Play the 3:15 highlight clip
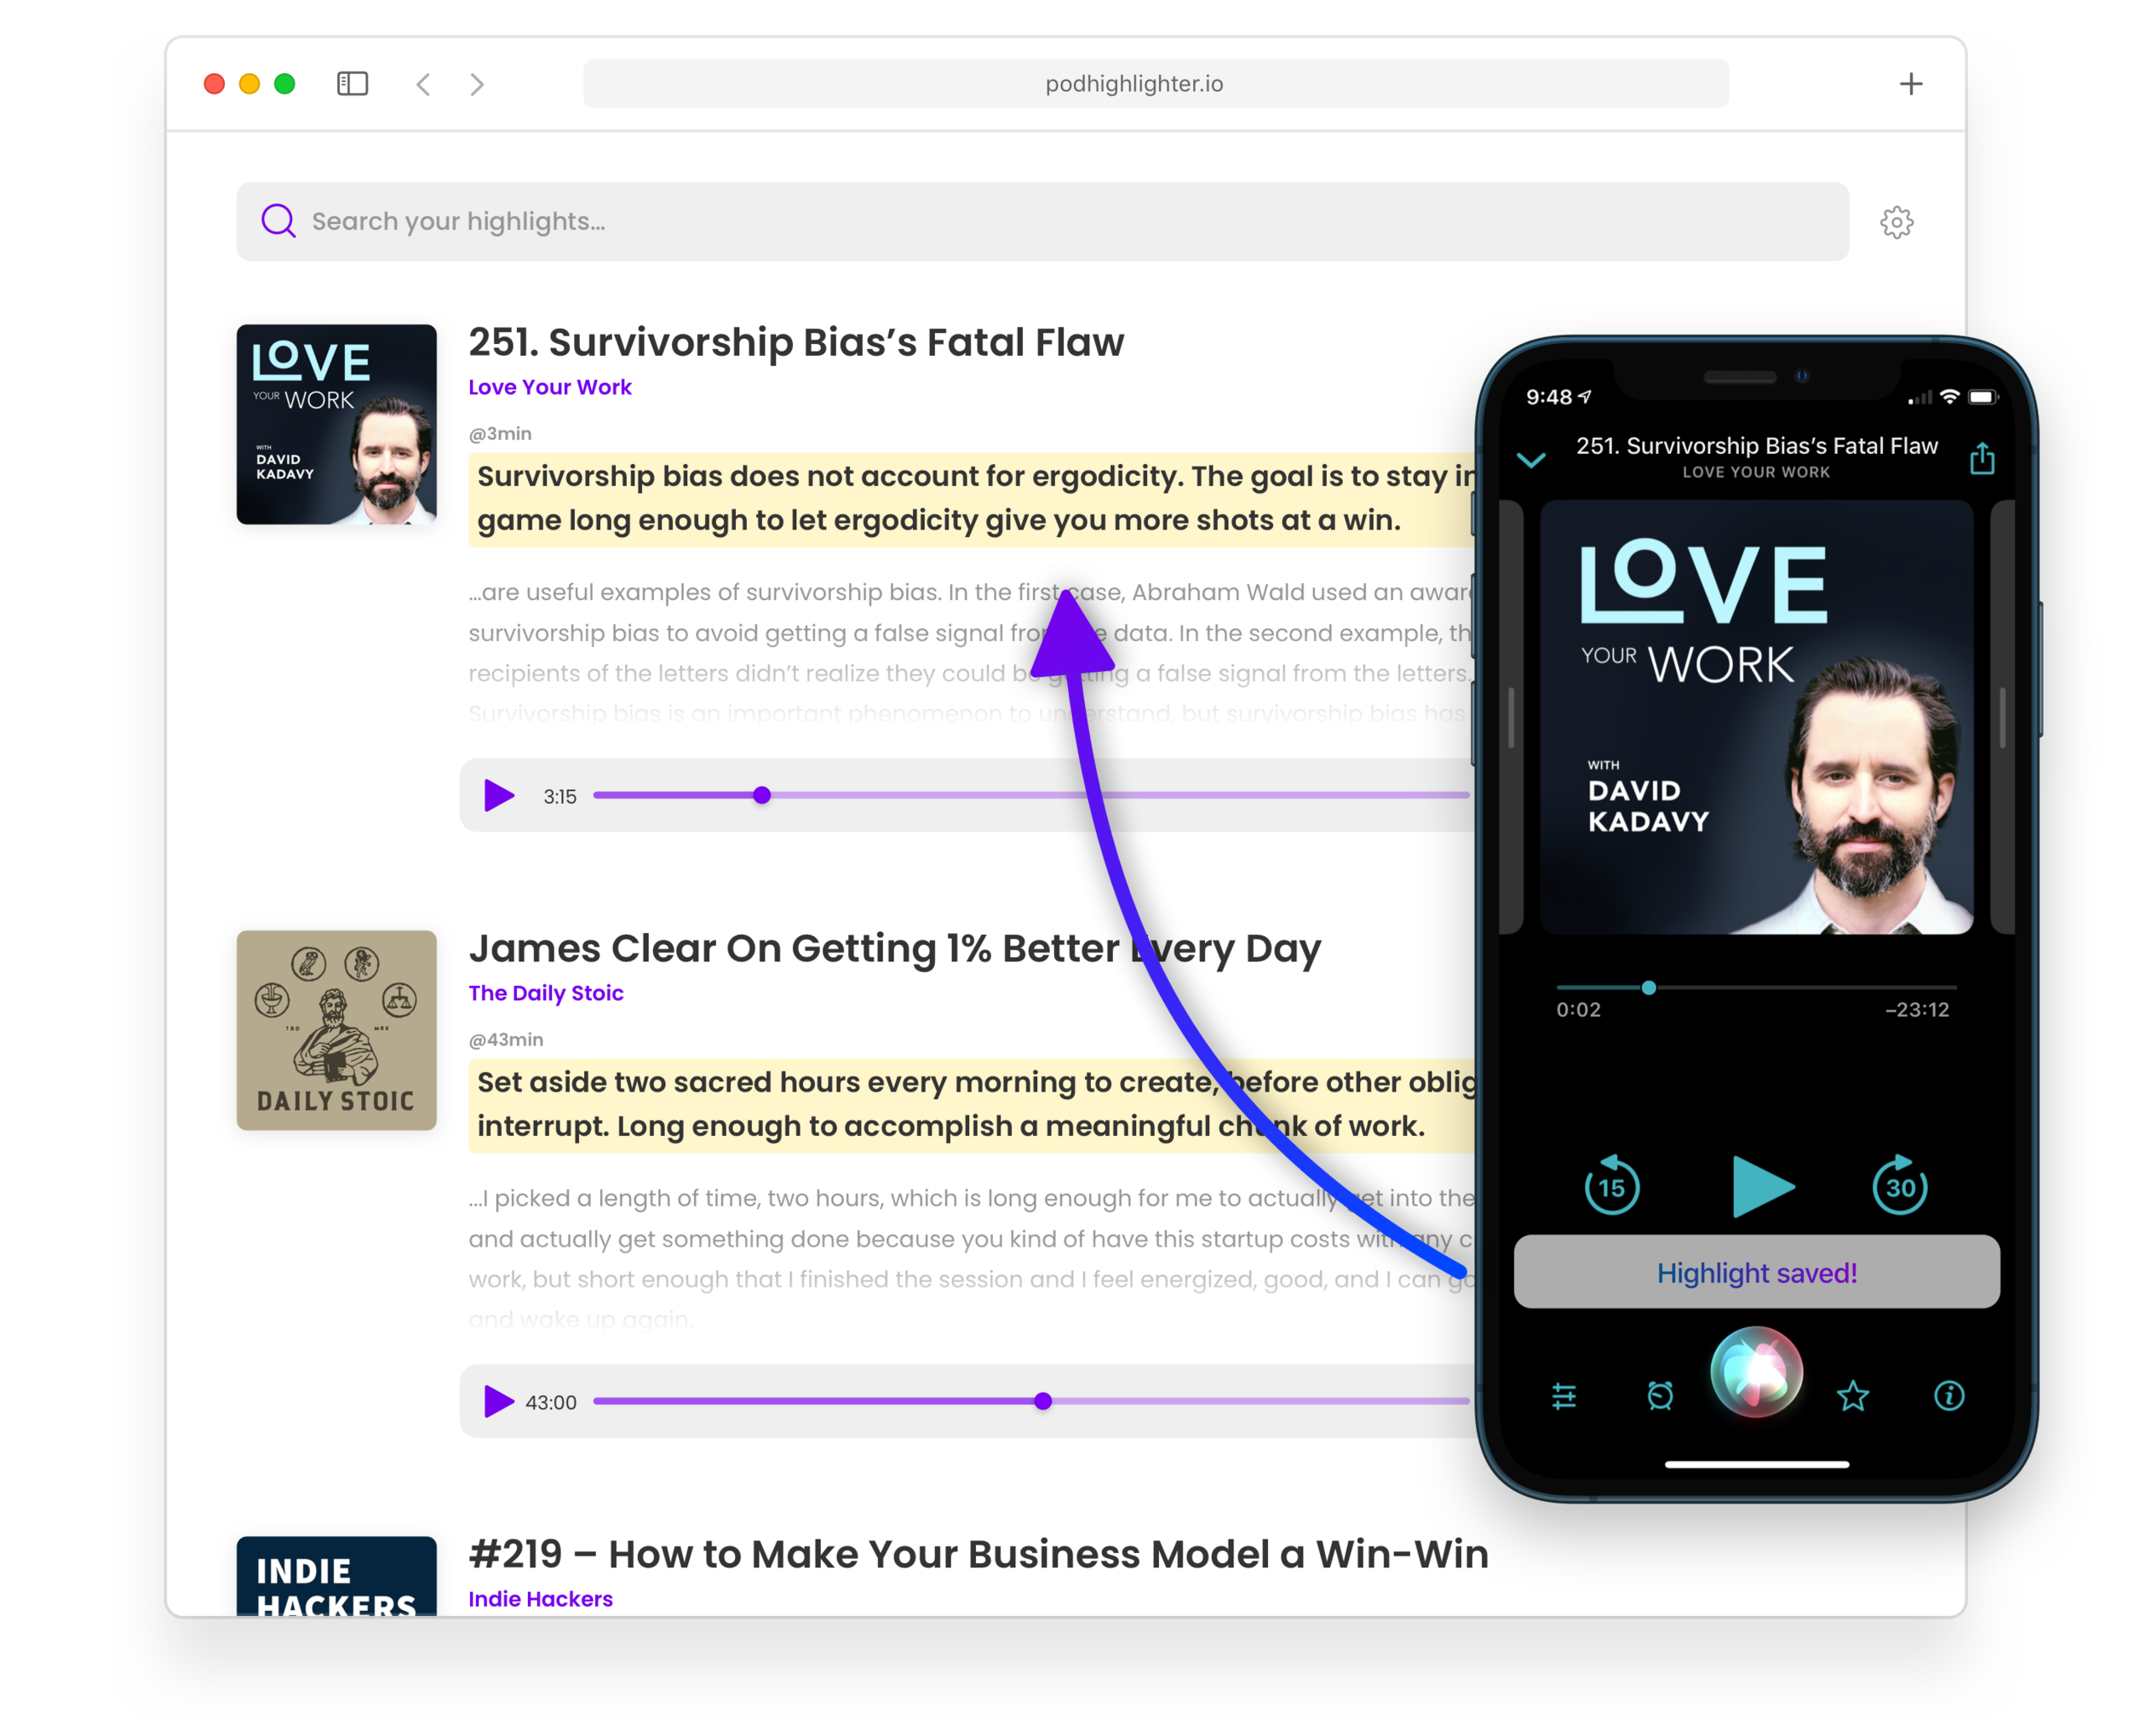The width and height of the screenshot is (2129, 1736). (498, 796)
